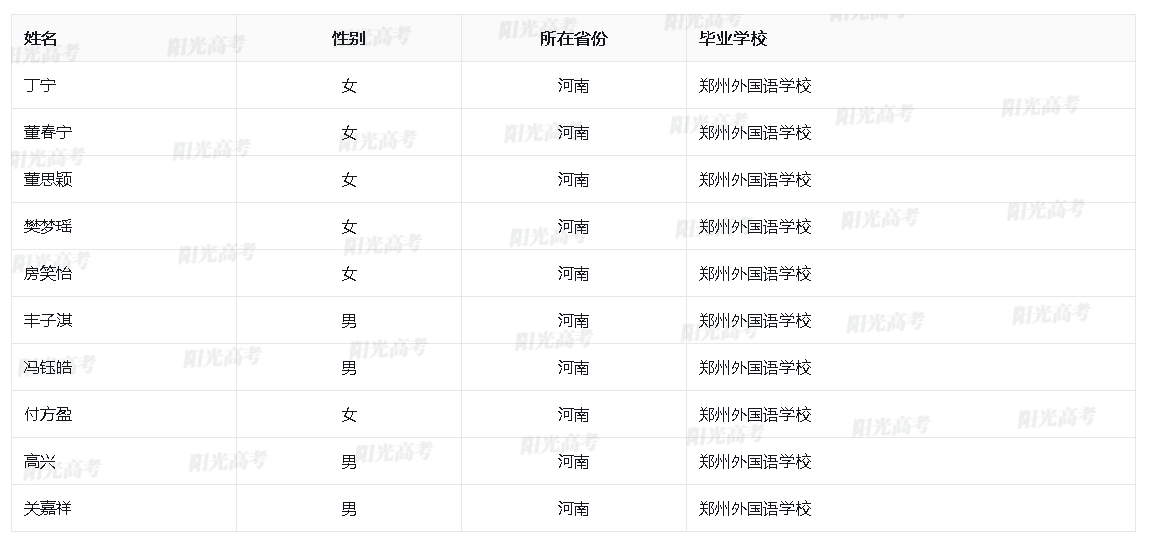Click the 姓名 column header
Viewport: 1150px width, 545px height.
coord(41,39)
